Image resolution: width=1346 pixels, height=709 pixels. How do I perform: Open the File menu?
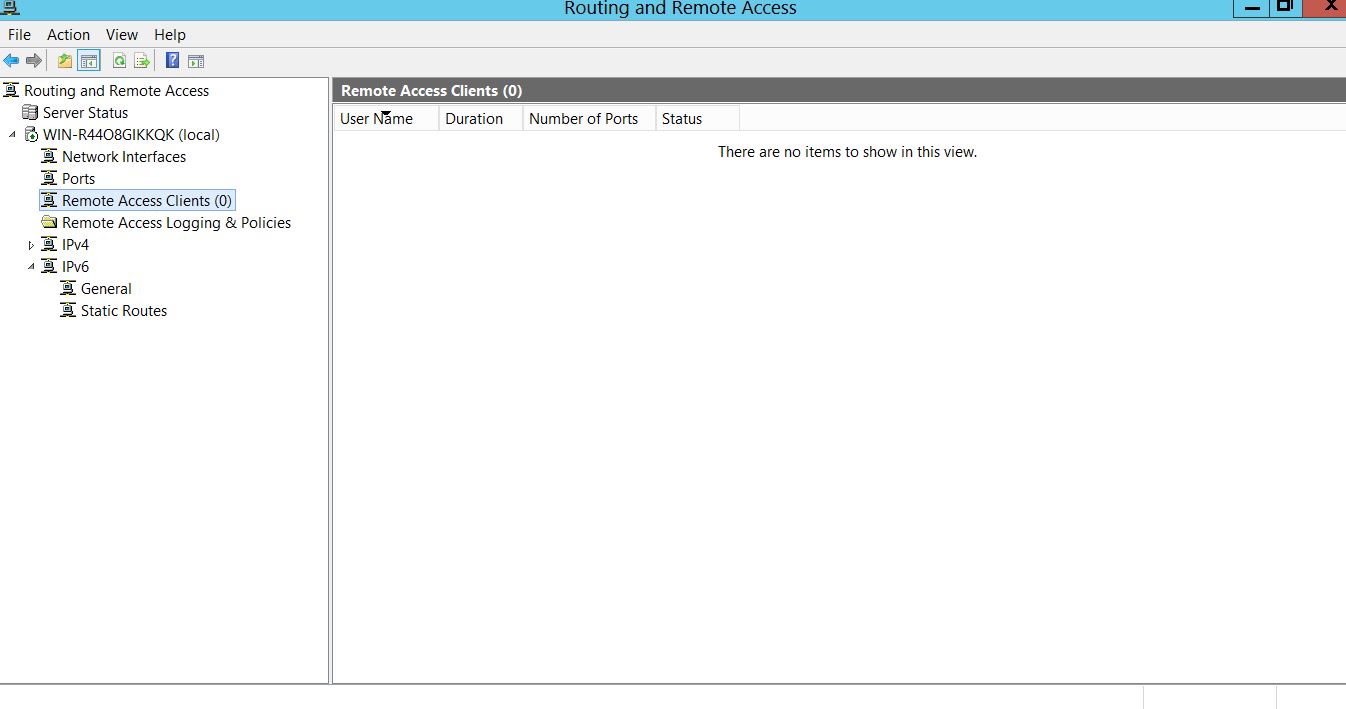pos(19,34)
